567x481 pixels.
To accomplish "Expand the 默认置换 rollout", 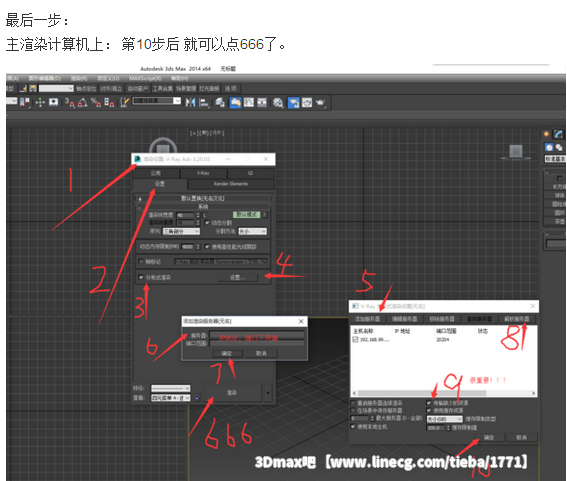I will pyautogui.click(x=203, y=198).
